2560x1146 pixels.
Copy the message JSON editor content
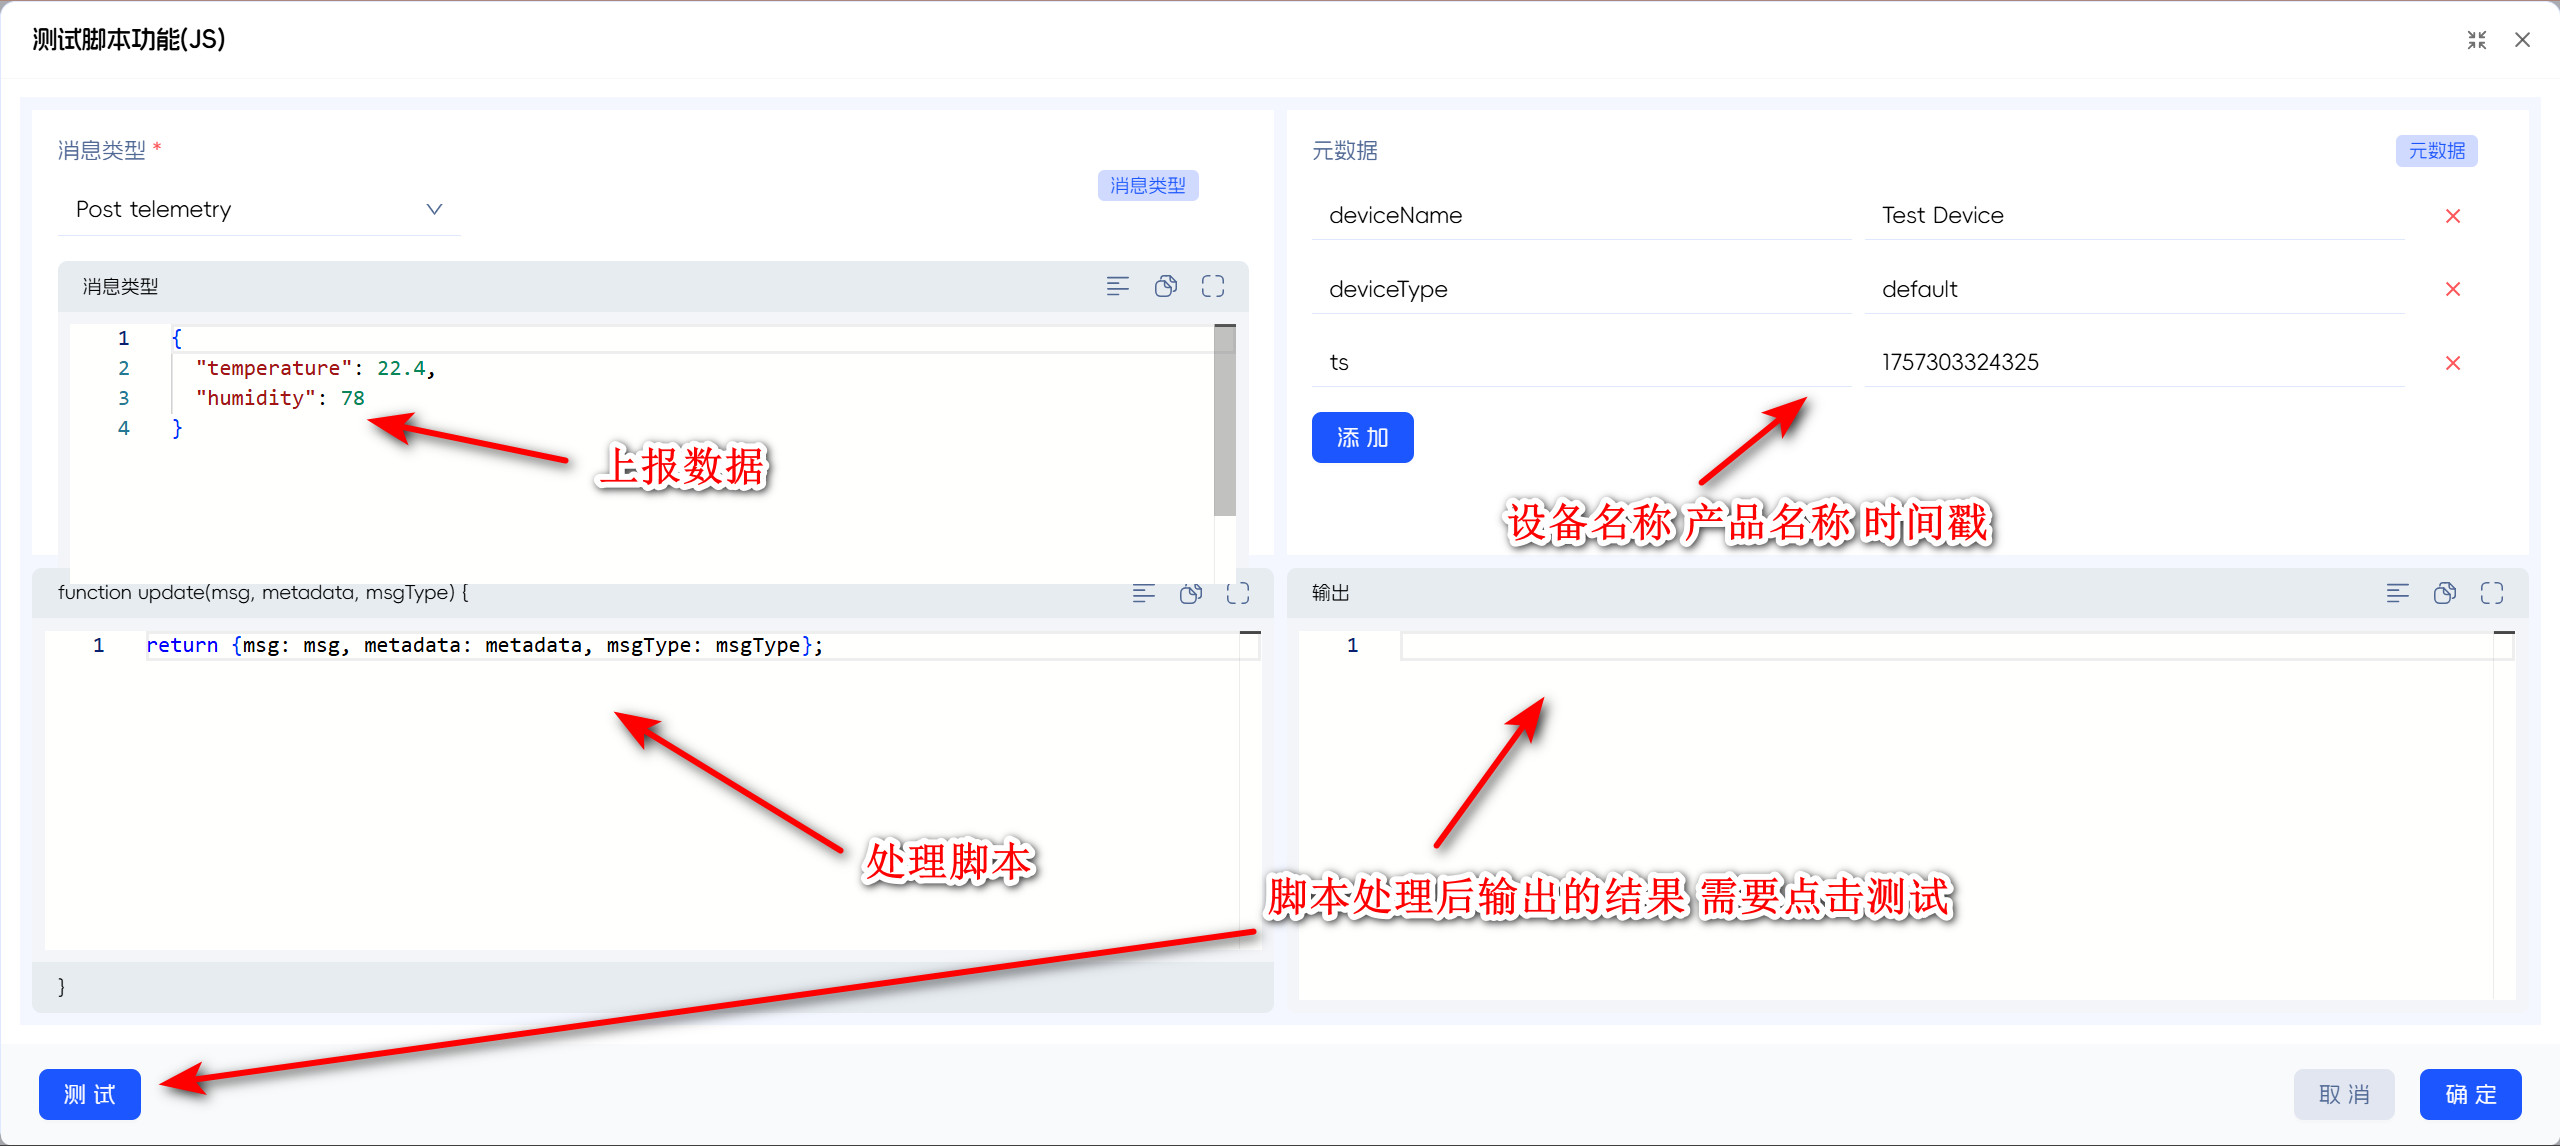1165,287
